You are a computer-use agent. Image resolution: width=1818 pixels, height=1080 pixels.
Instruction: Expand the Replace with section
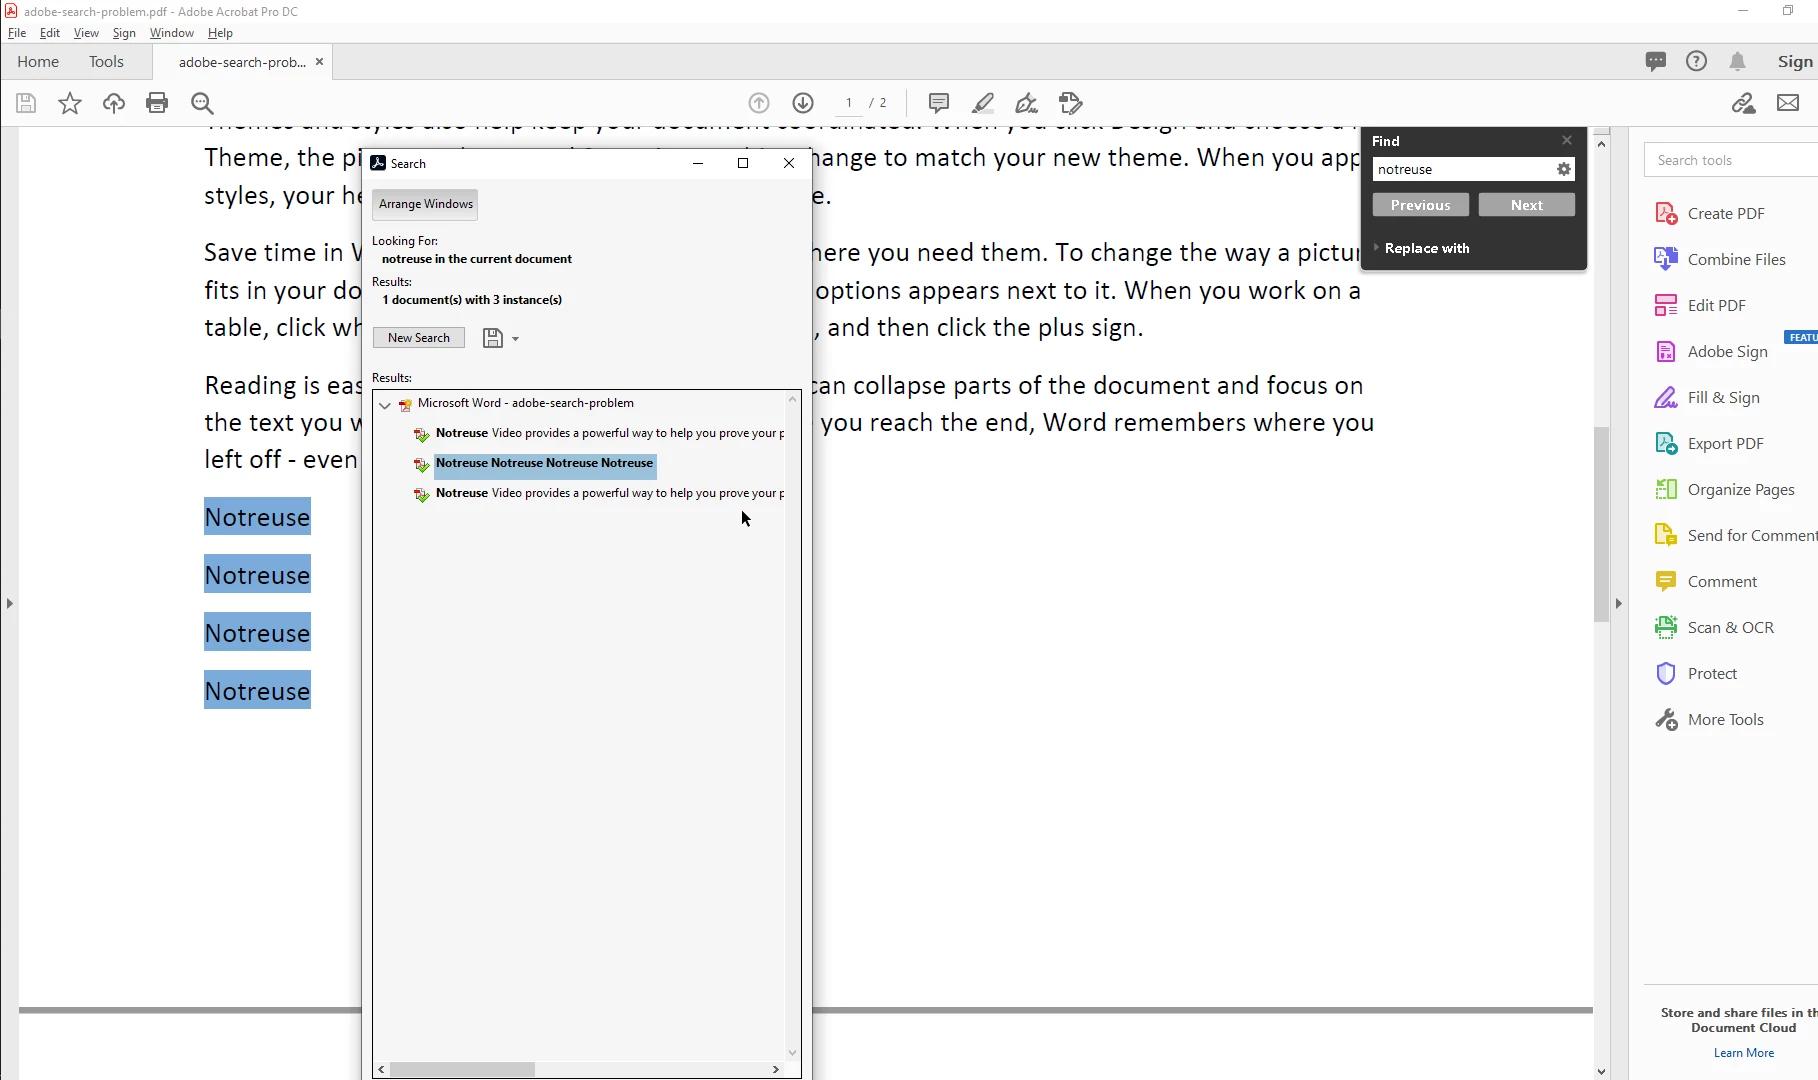point(1421,248)
